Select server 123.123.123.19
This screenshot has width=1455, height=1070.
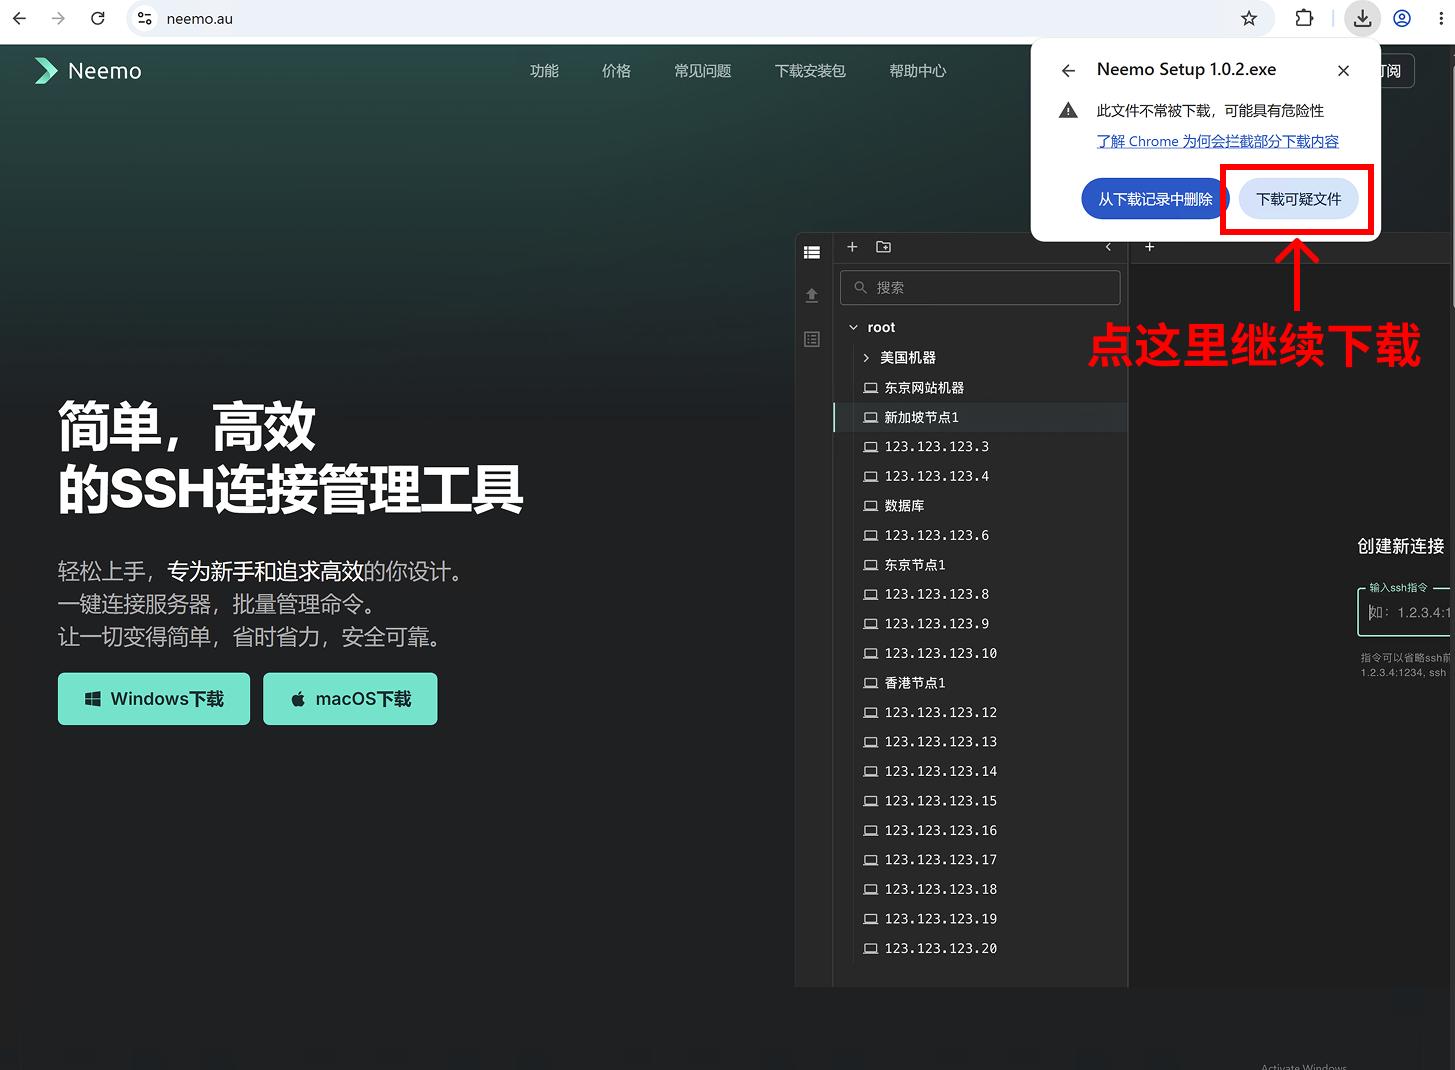click(x=981, y=919)
